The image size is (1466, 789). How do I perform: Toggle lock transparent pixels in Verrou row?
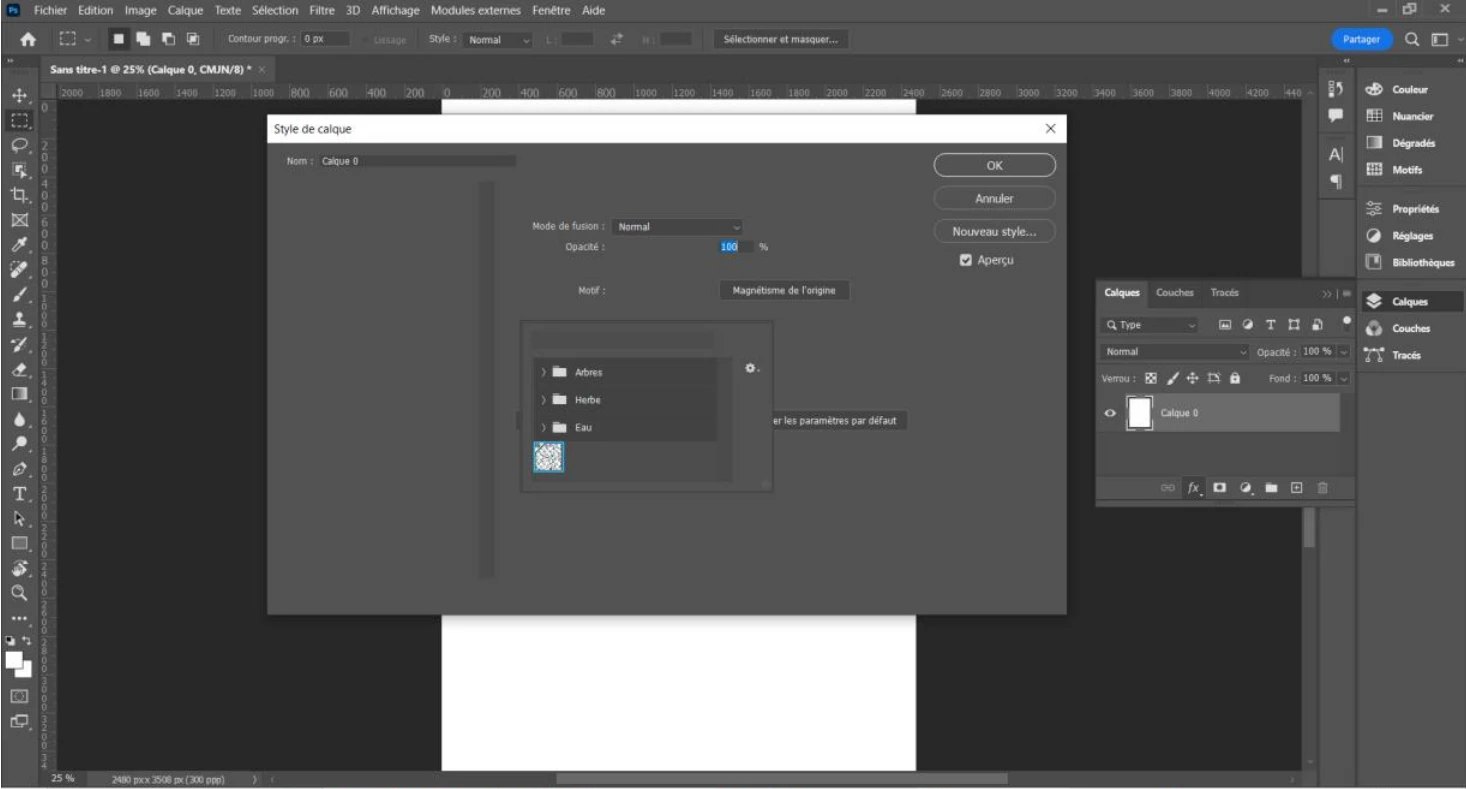1150,379
